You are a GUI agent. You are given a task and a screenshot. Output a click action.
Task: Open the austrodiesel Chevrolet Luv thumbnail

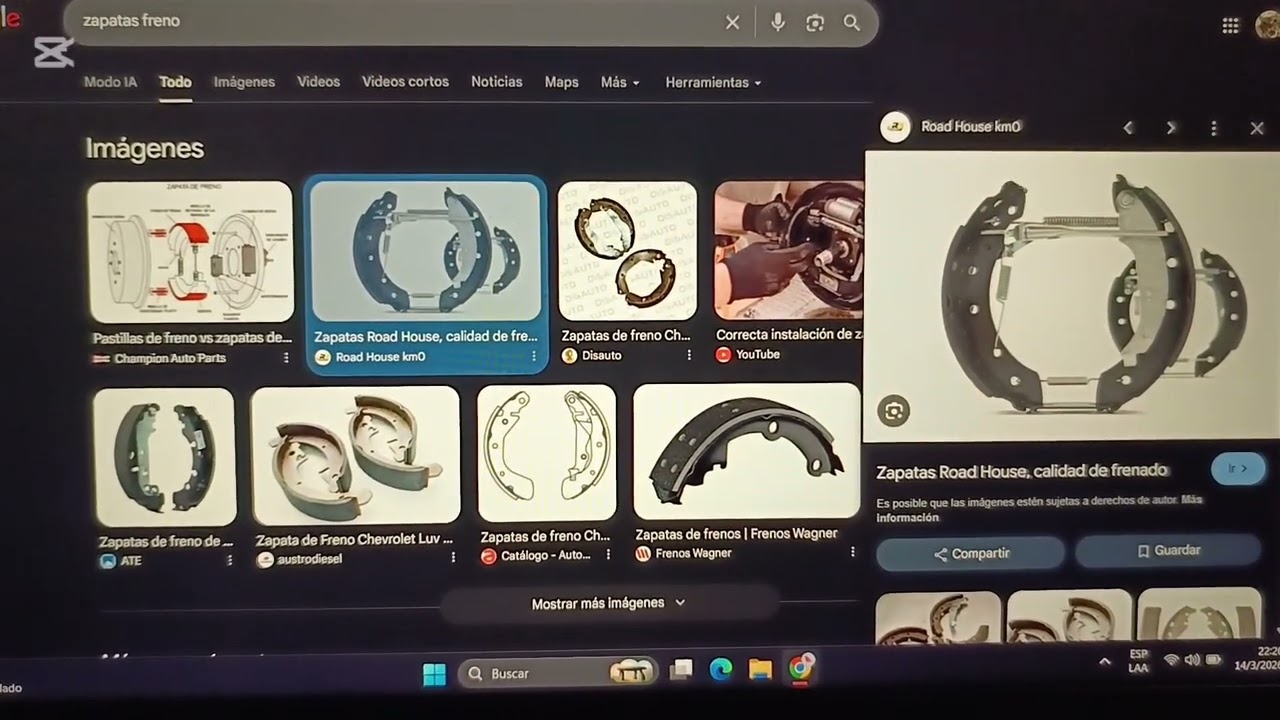click(355, 456)
